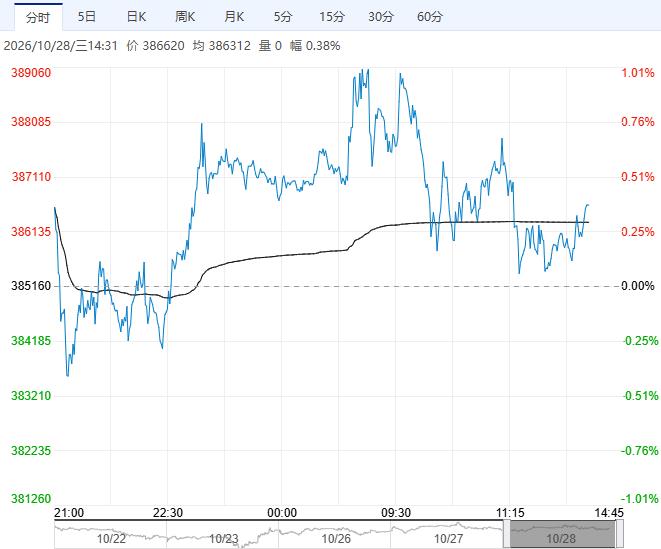Viewport: 661px width, 549px height.
Task: Click the 量 0 volume readout
Action: (270, 46)
